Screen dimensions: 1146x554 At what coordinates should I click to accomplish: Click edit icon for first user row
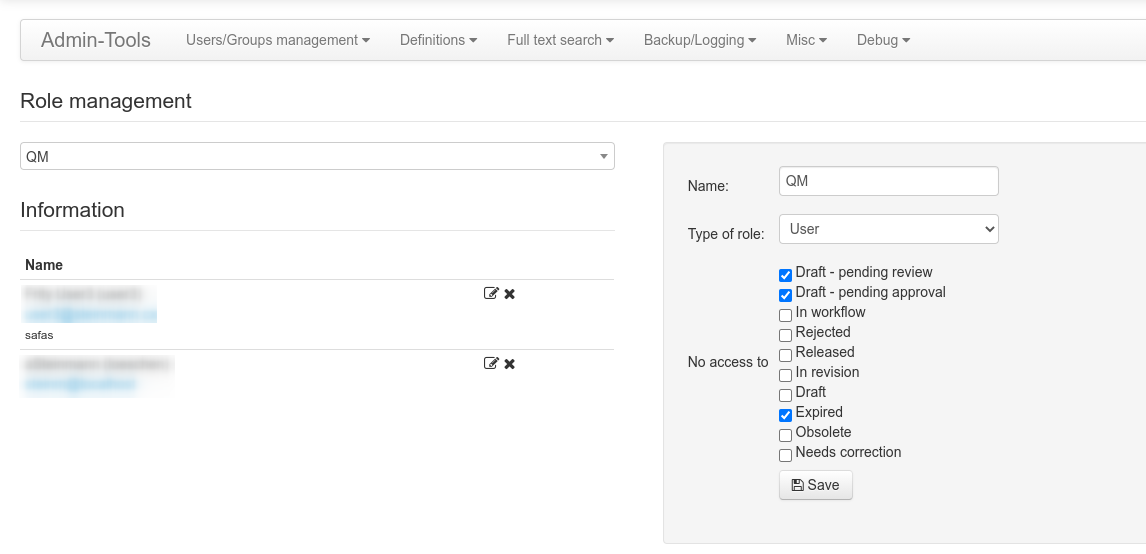pyautogui.click(x=490, y=294)
